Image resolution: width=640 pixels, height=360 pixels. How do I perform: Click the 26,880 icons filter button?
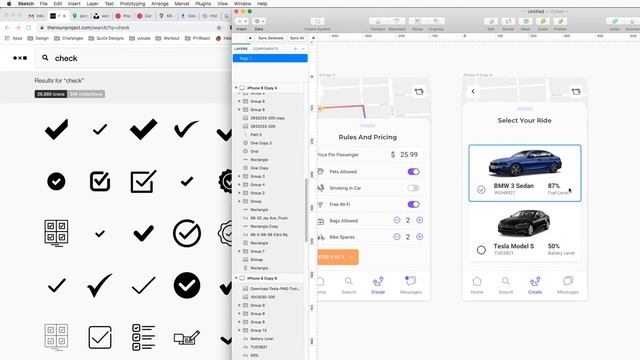[51, 94]
